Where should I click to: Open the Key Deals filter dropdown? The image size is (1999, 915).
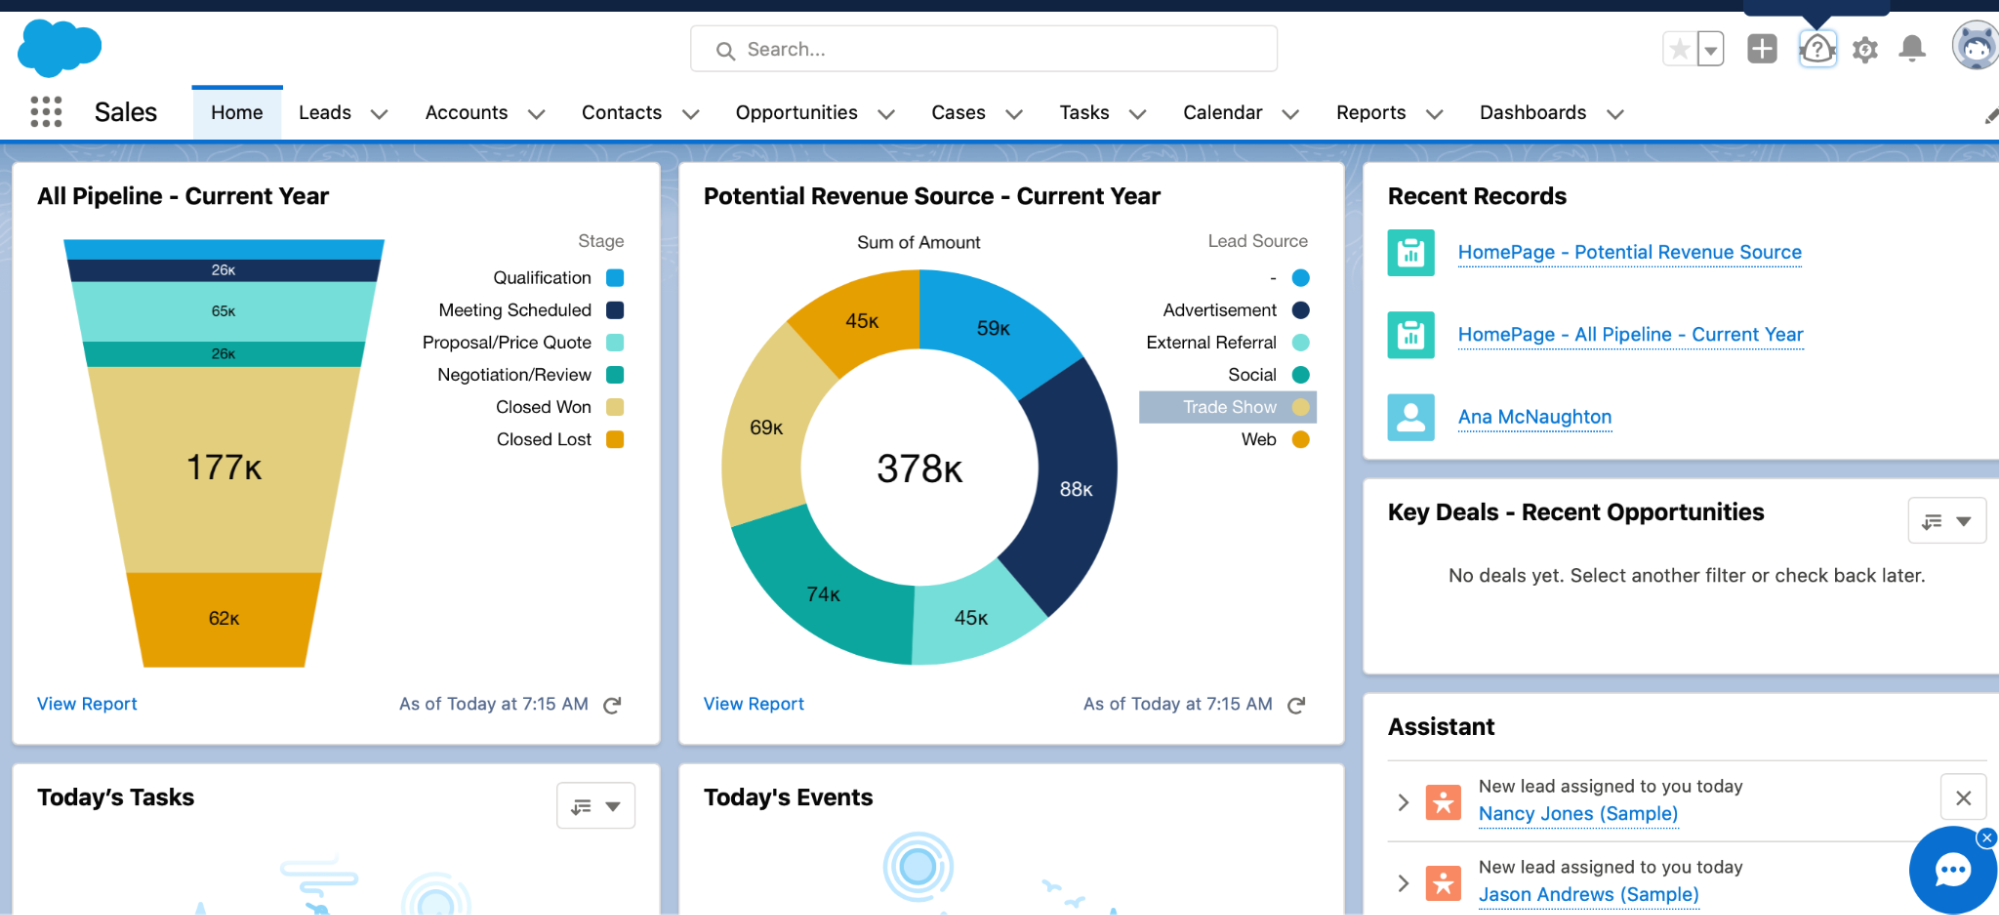click(1947, 521)
